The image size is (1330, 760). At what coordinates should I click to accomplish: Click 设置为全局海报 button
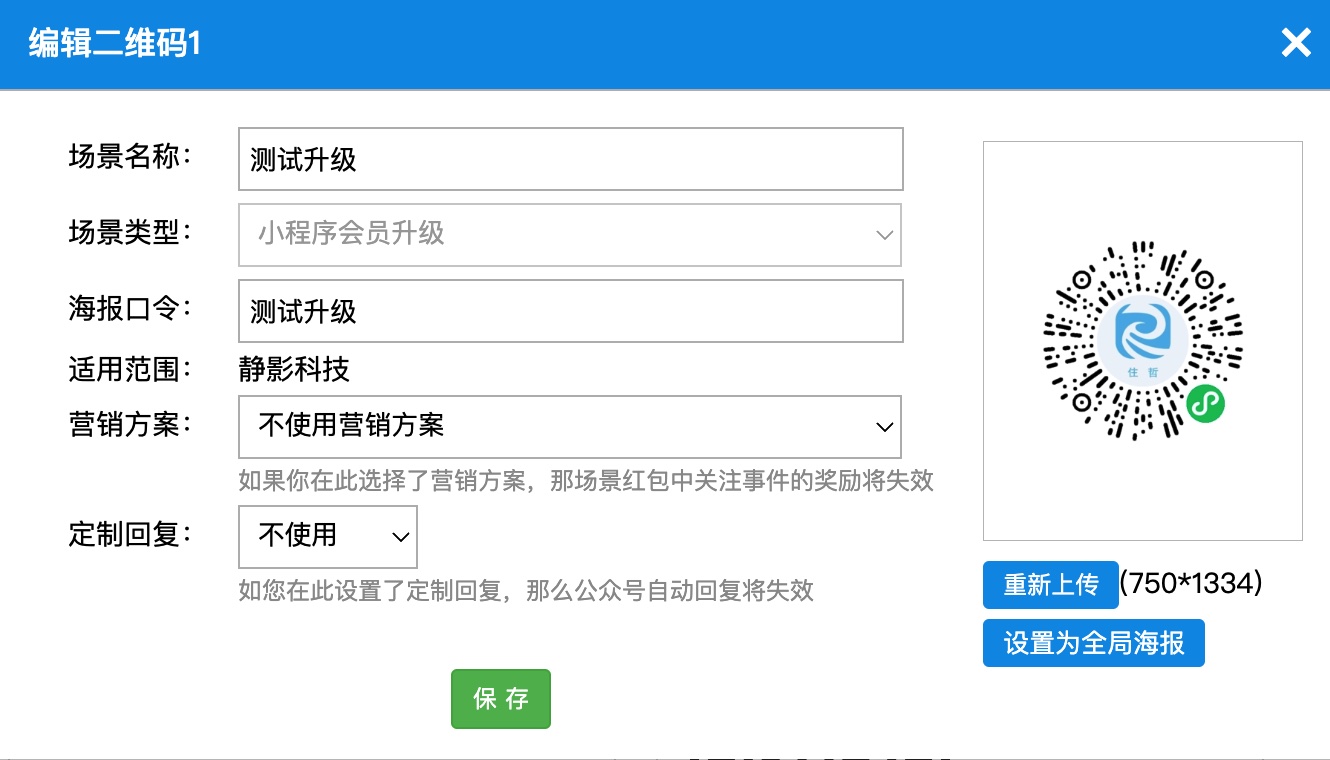[1093, 643]
